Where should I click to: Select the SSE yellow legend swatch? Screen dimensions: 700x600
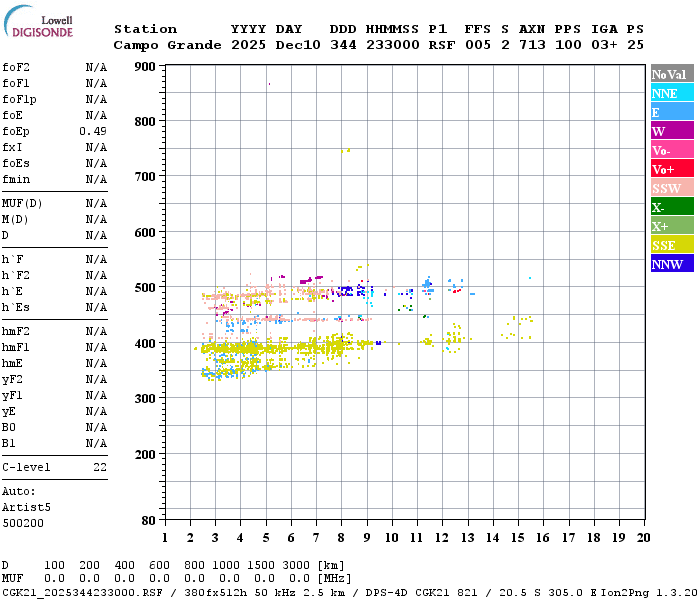[672, 245]
